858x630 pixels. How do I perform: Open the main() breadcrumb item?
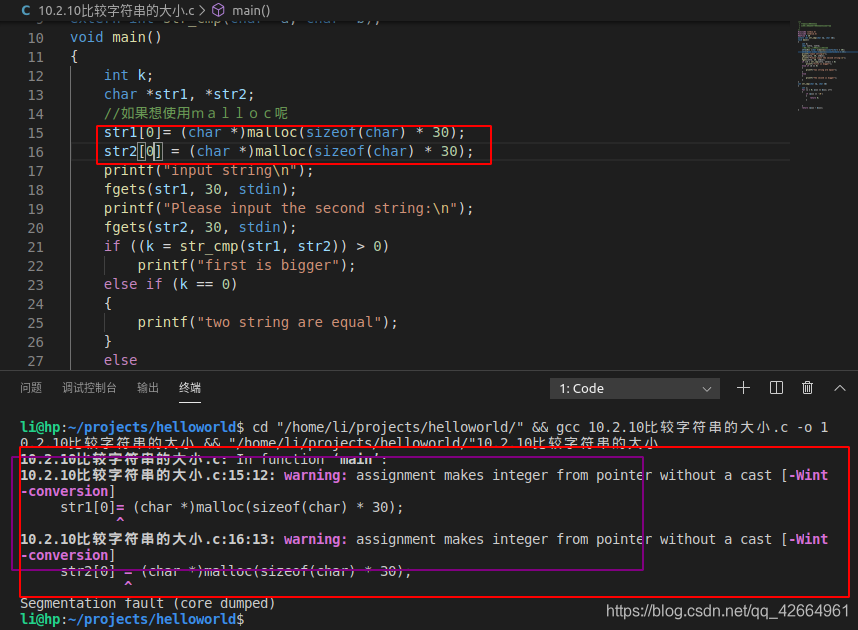pyautogui.click(x=251, y=10)
